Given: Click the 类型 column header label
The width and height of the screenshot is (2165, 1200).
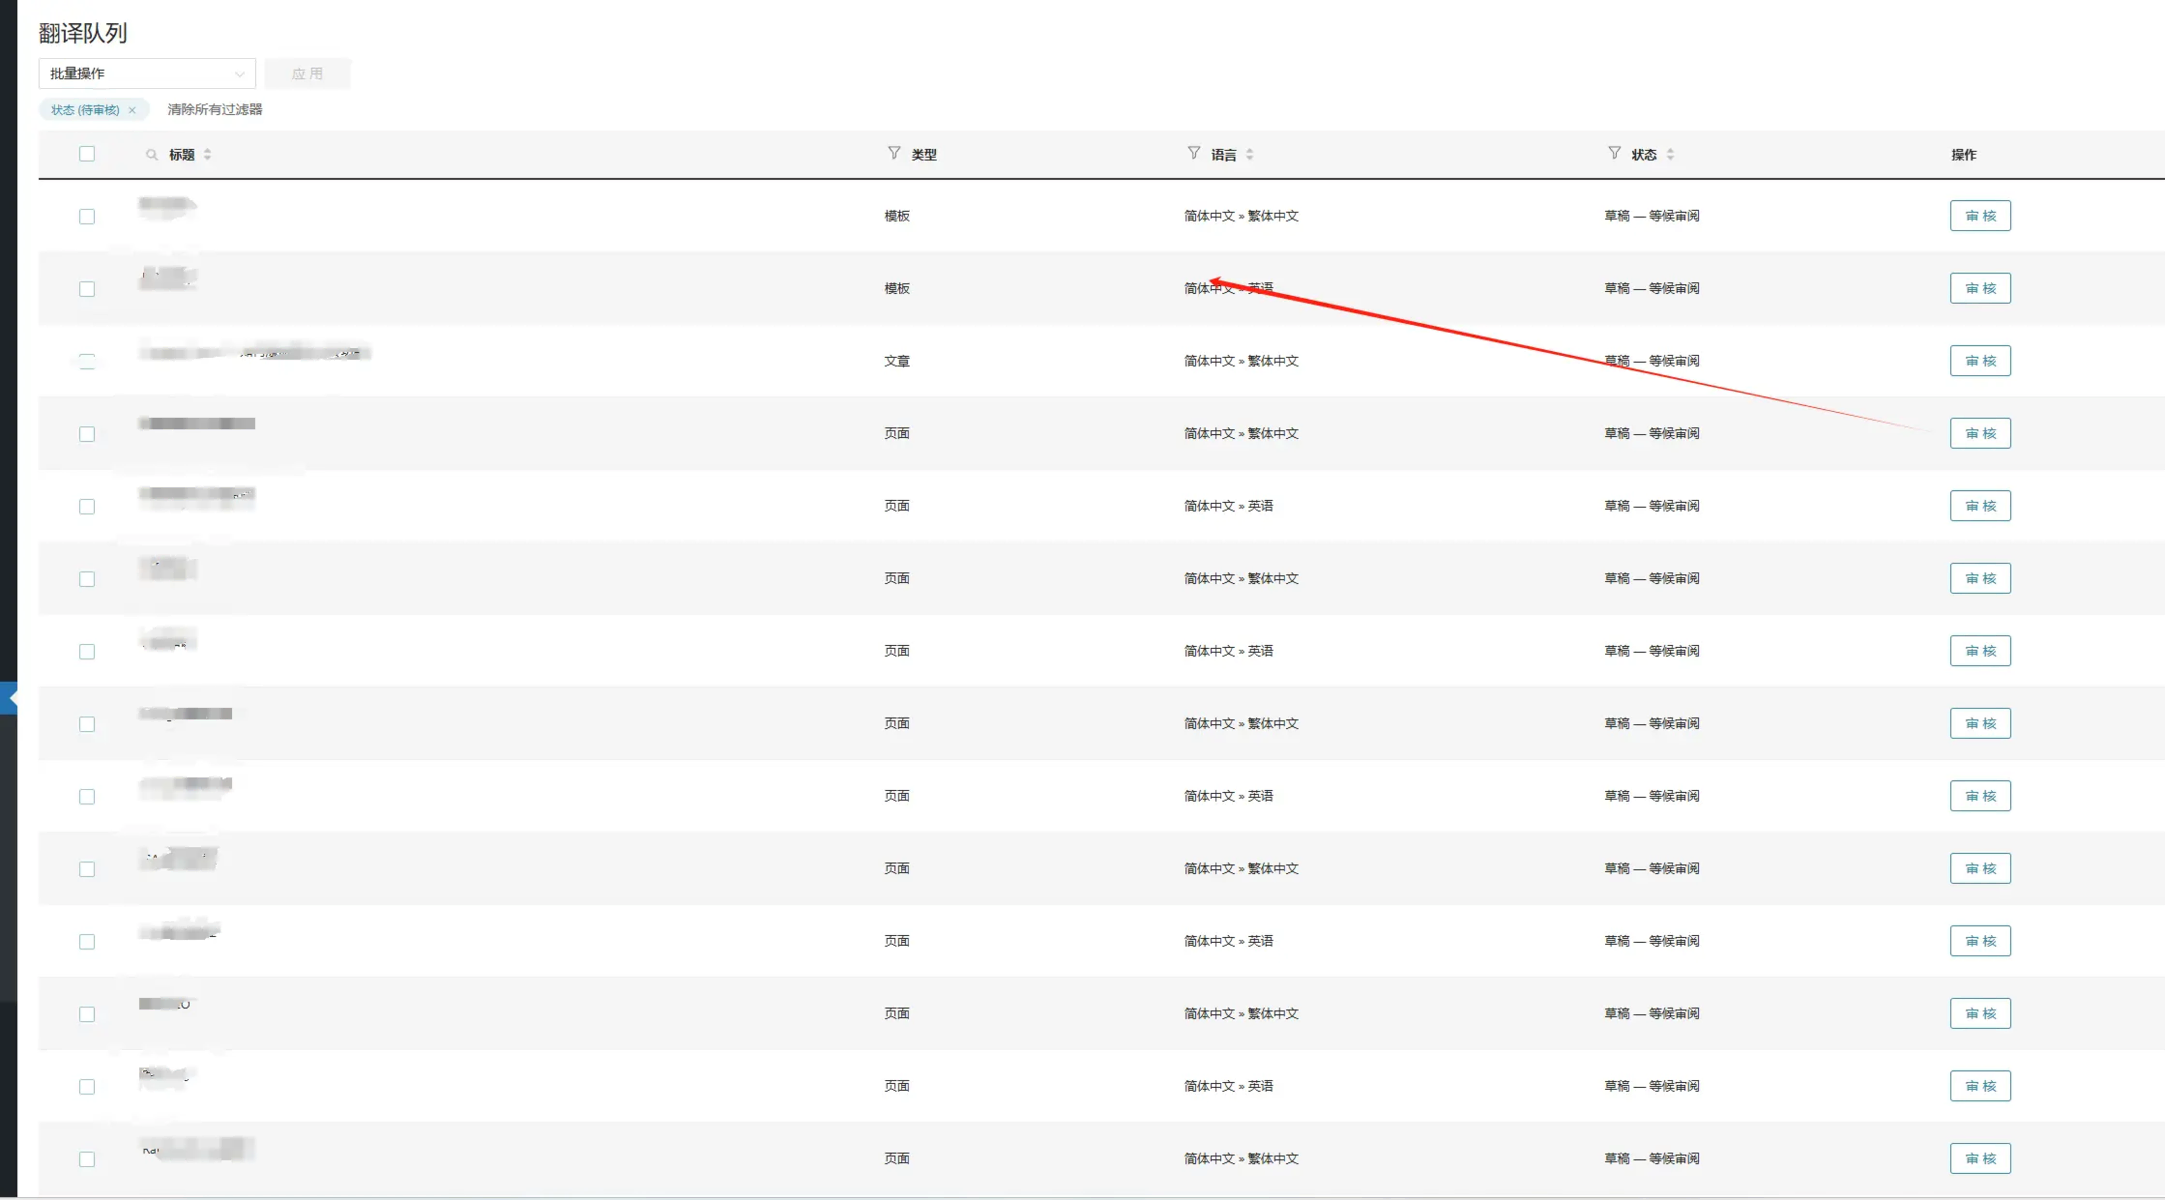Looking at the screenshot, I should 924,155.
